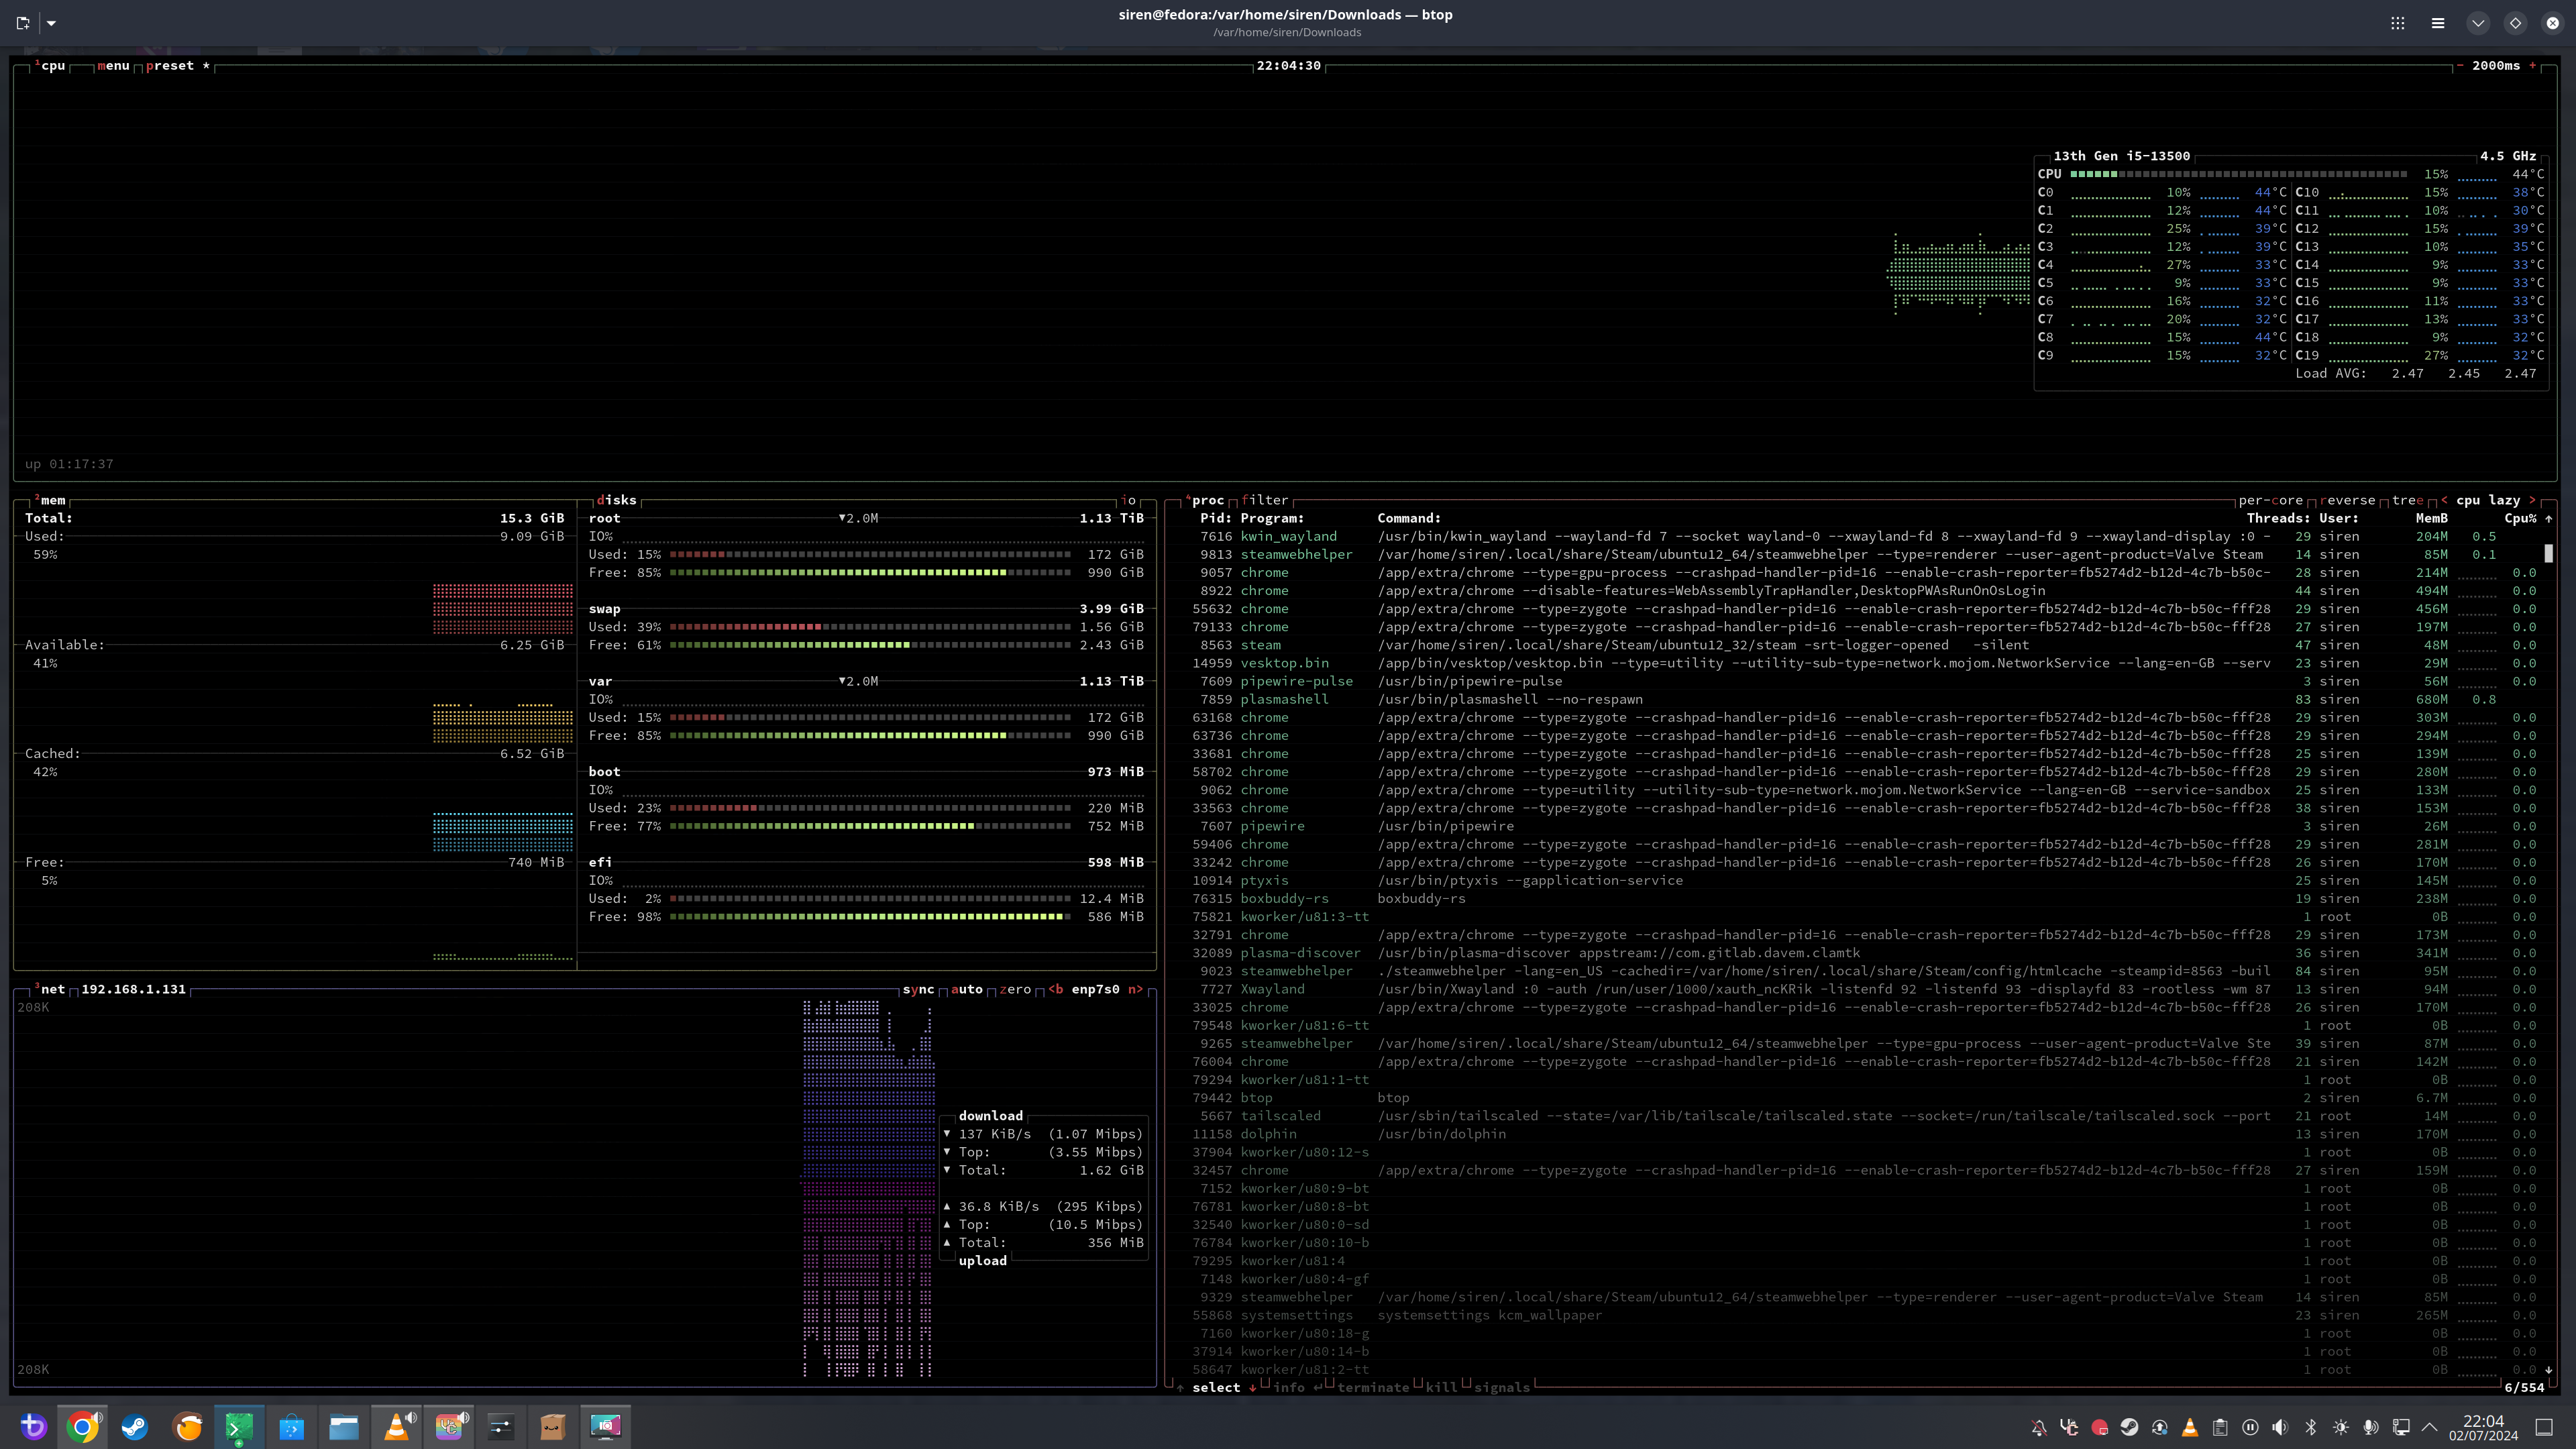Viewport: 2576px width, 1449px height.
Task: Open the clipboard tray icon
Action: [2220, 1427]
